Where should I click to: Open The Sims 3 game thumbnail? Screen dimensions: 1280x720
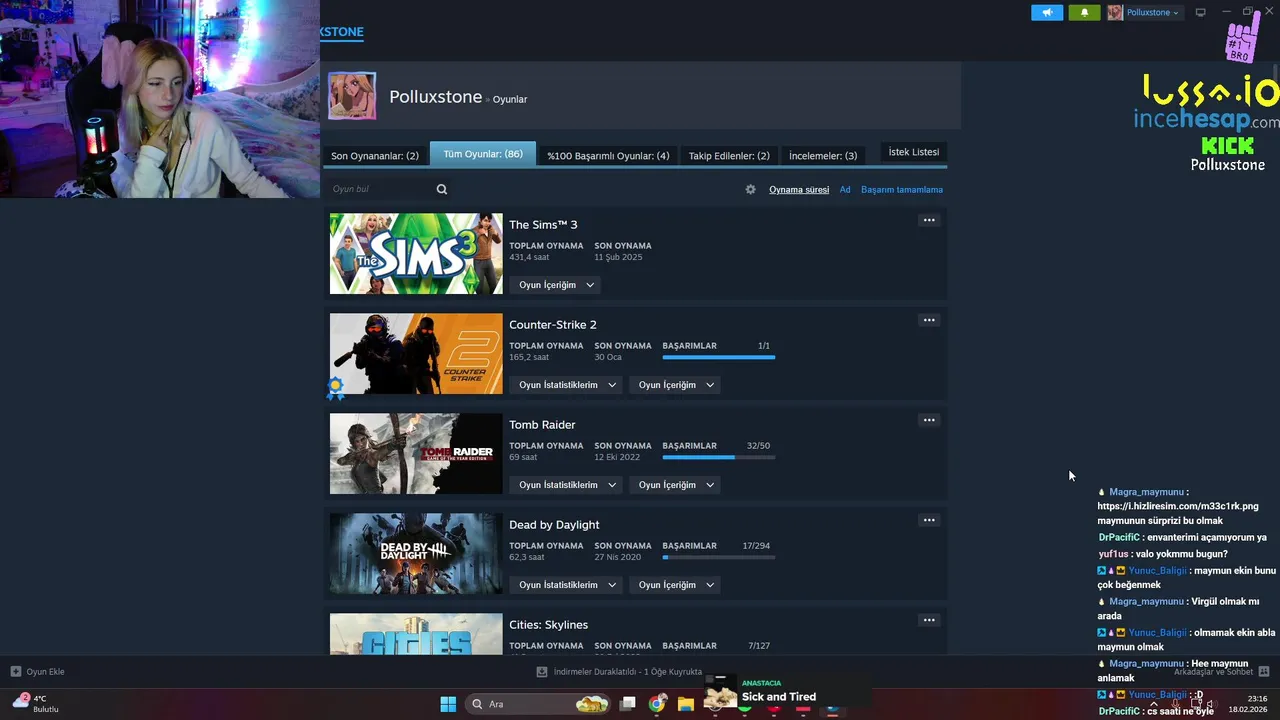[x=416, y=254]
